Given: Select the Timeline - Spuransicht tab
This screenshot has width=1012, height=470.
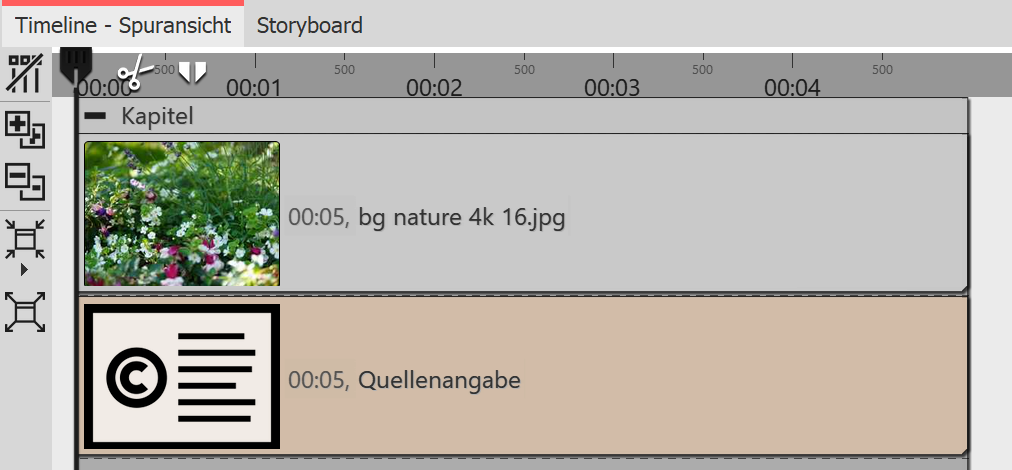Looking at the screenshot, I should tap(123, 26).
